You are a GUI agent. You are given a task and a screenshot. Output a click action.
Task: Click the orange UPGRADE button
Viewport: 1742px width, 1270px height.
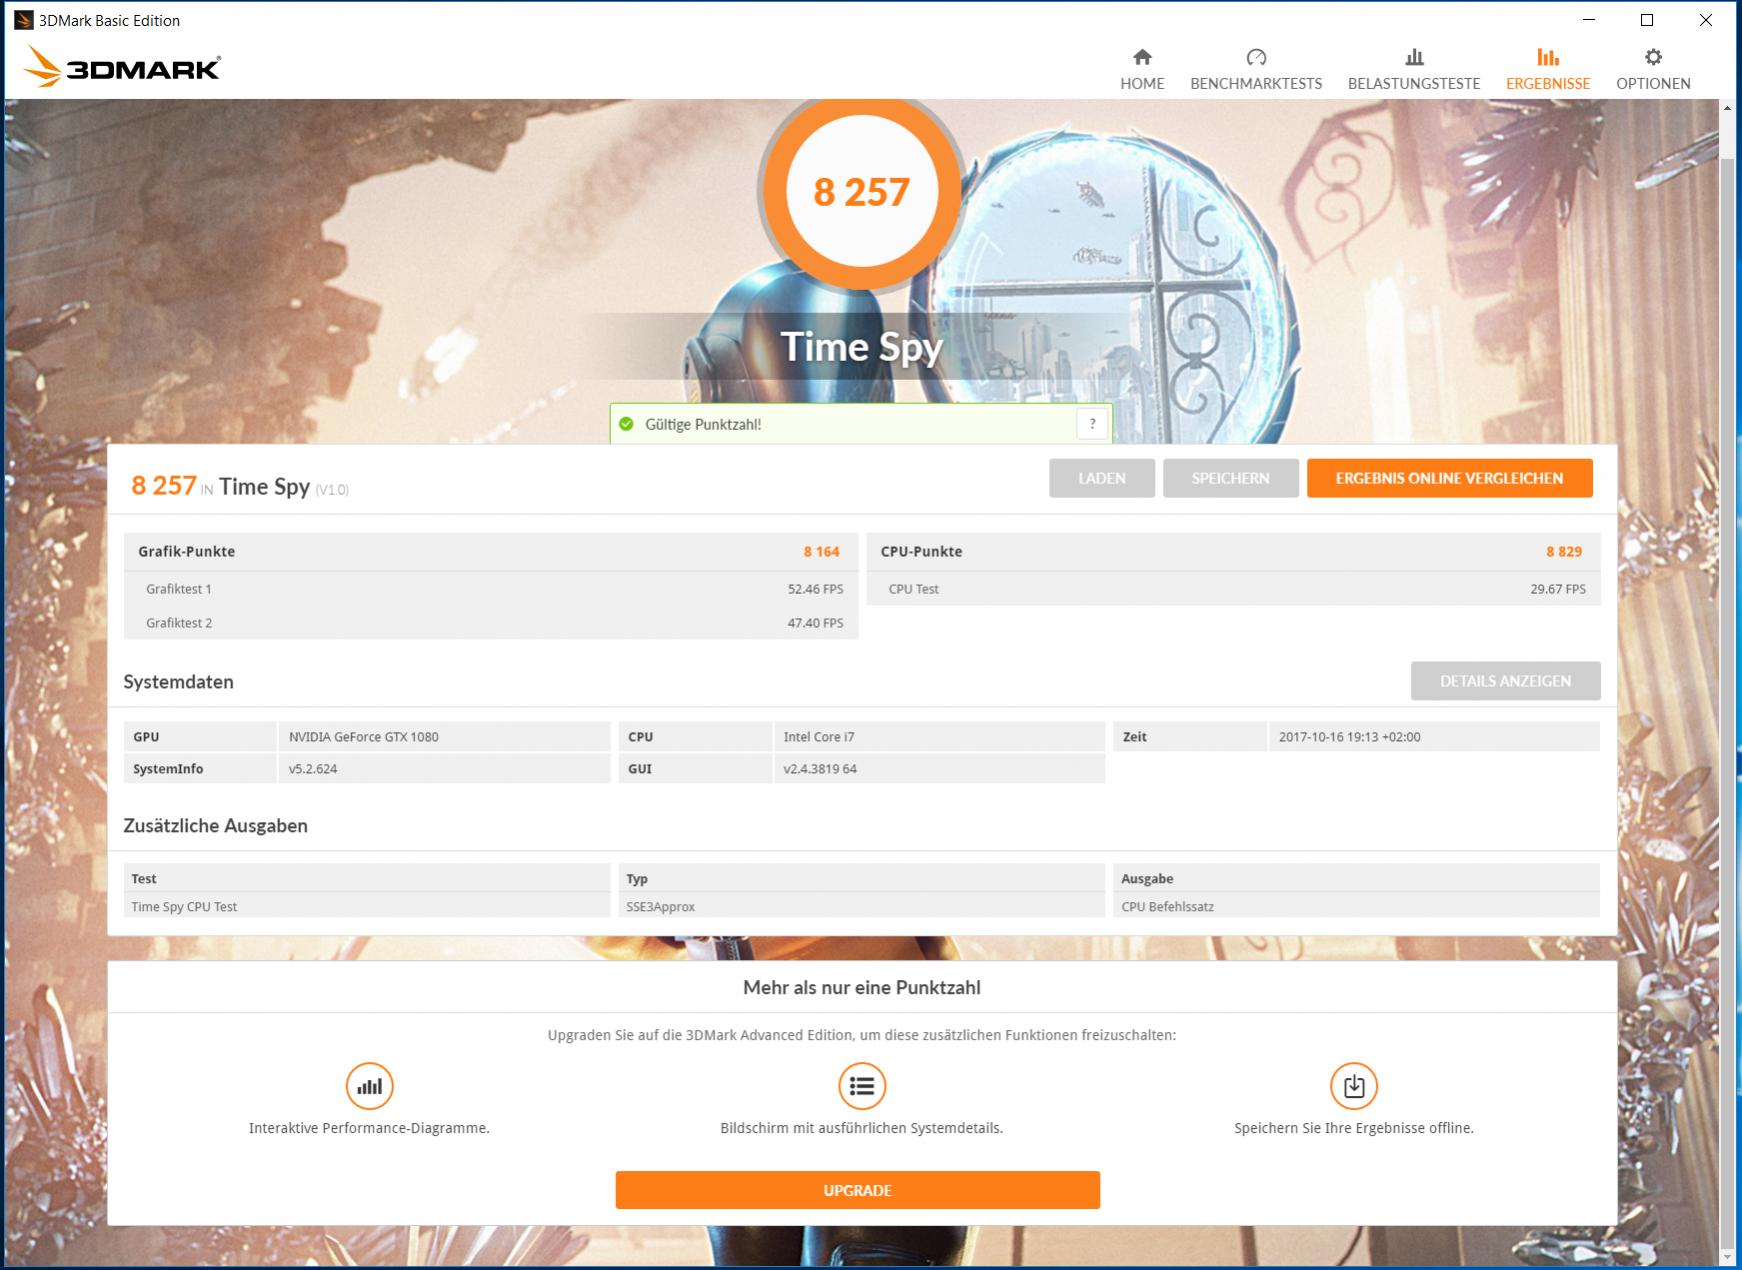click(x=857, y=1190)
